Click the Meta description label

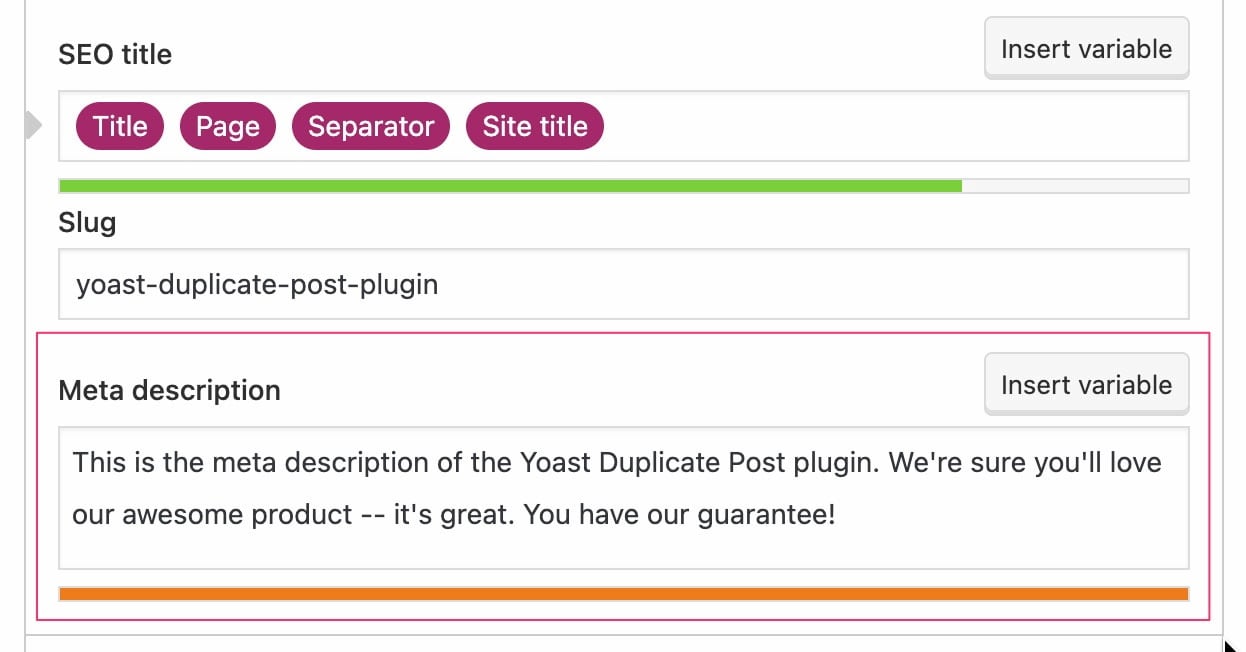[169, 390]
